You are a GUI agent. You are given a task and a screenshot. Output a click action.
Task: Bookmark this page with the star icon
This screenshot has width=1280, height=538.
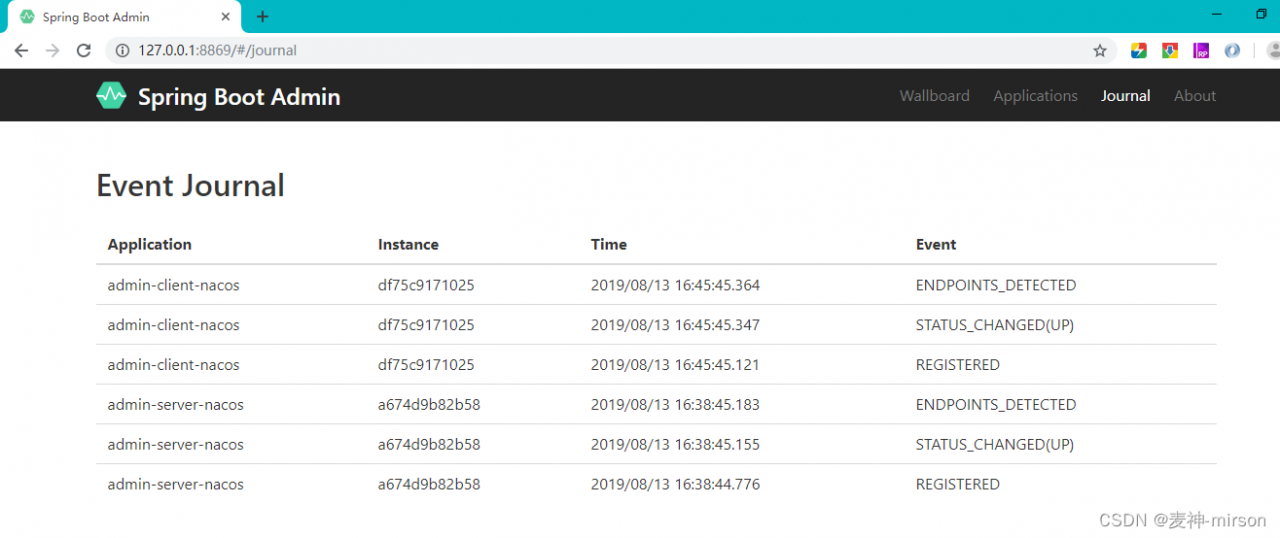coord(1100,51)
